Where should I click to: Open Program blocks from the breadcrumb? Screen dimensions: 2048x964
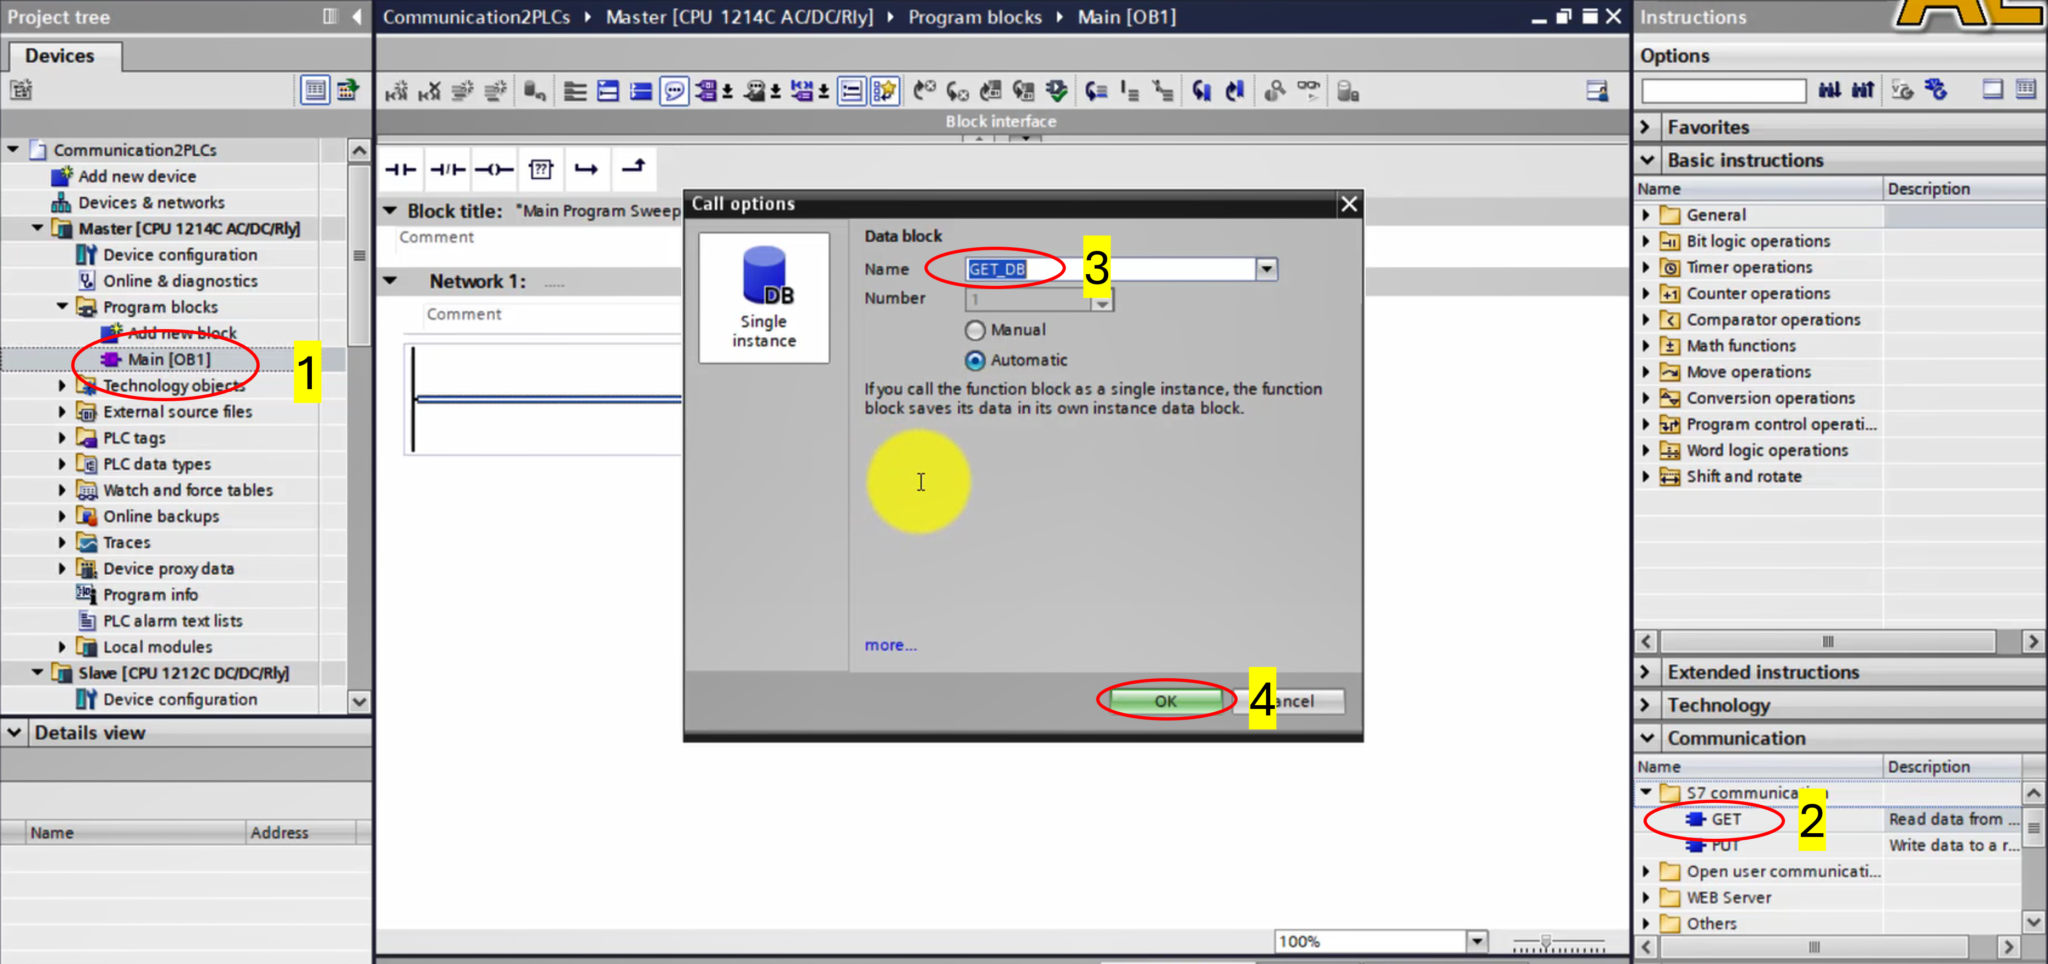(x=973, y=16)
